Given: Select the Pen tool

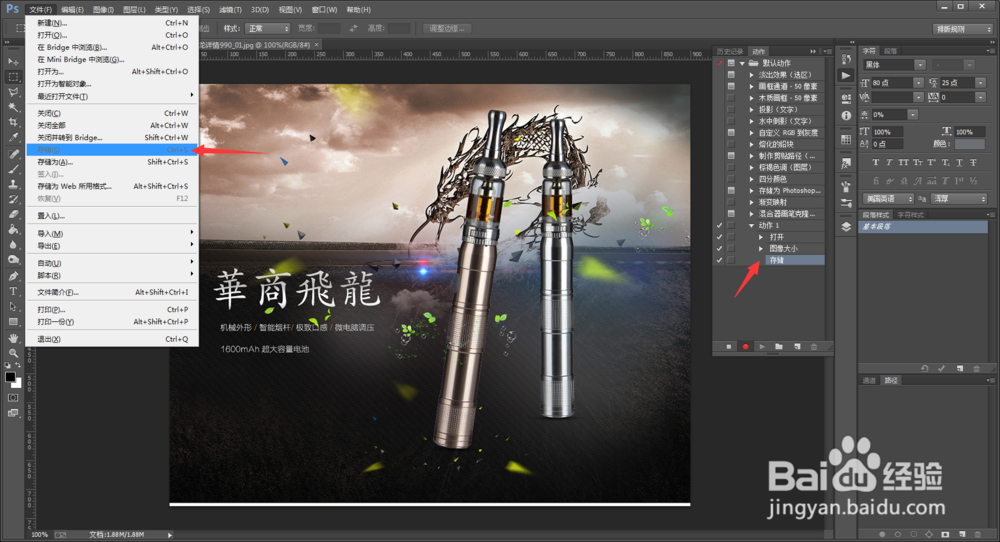Looking at the screenshot, I should tap(13, 276).
